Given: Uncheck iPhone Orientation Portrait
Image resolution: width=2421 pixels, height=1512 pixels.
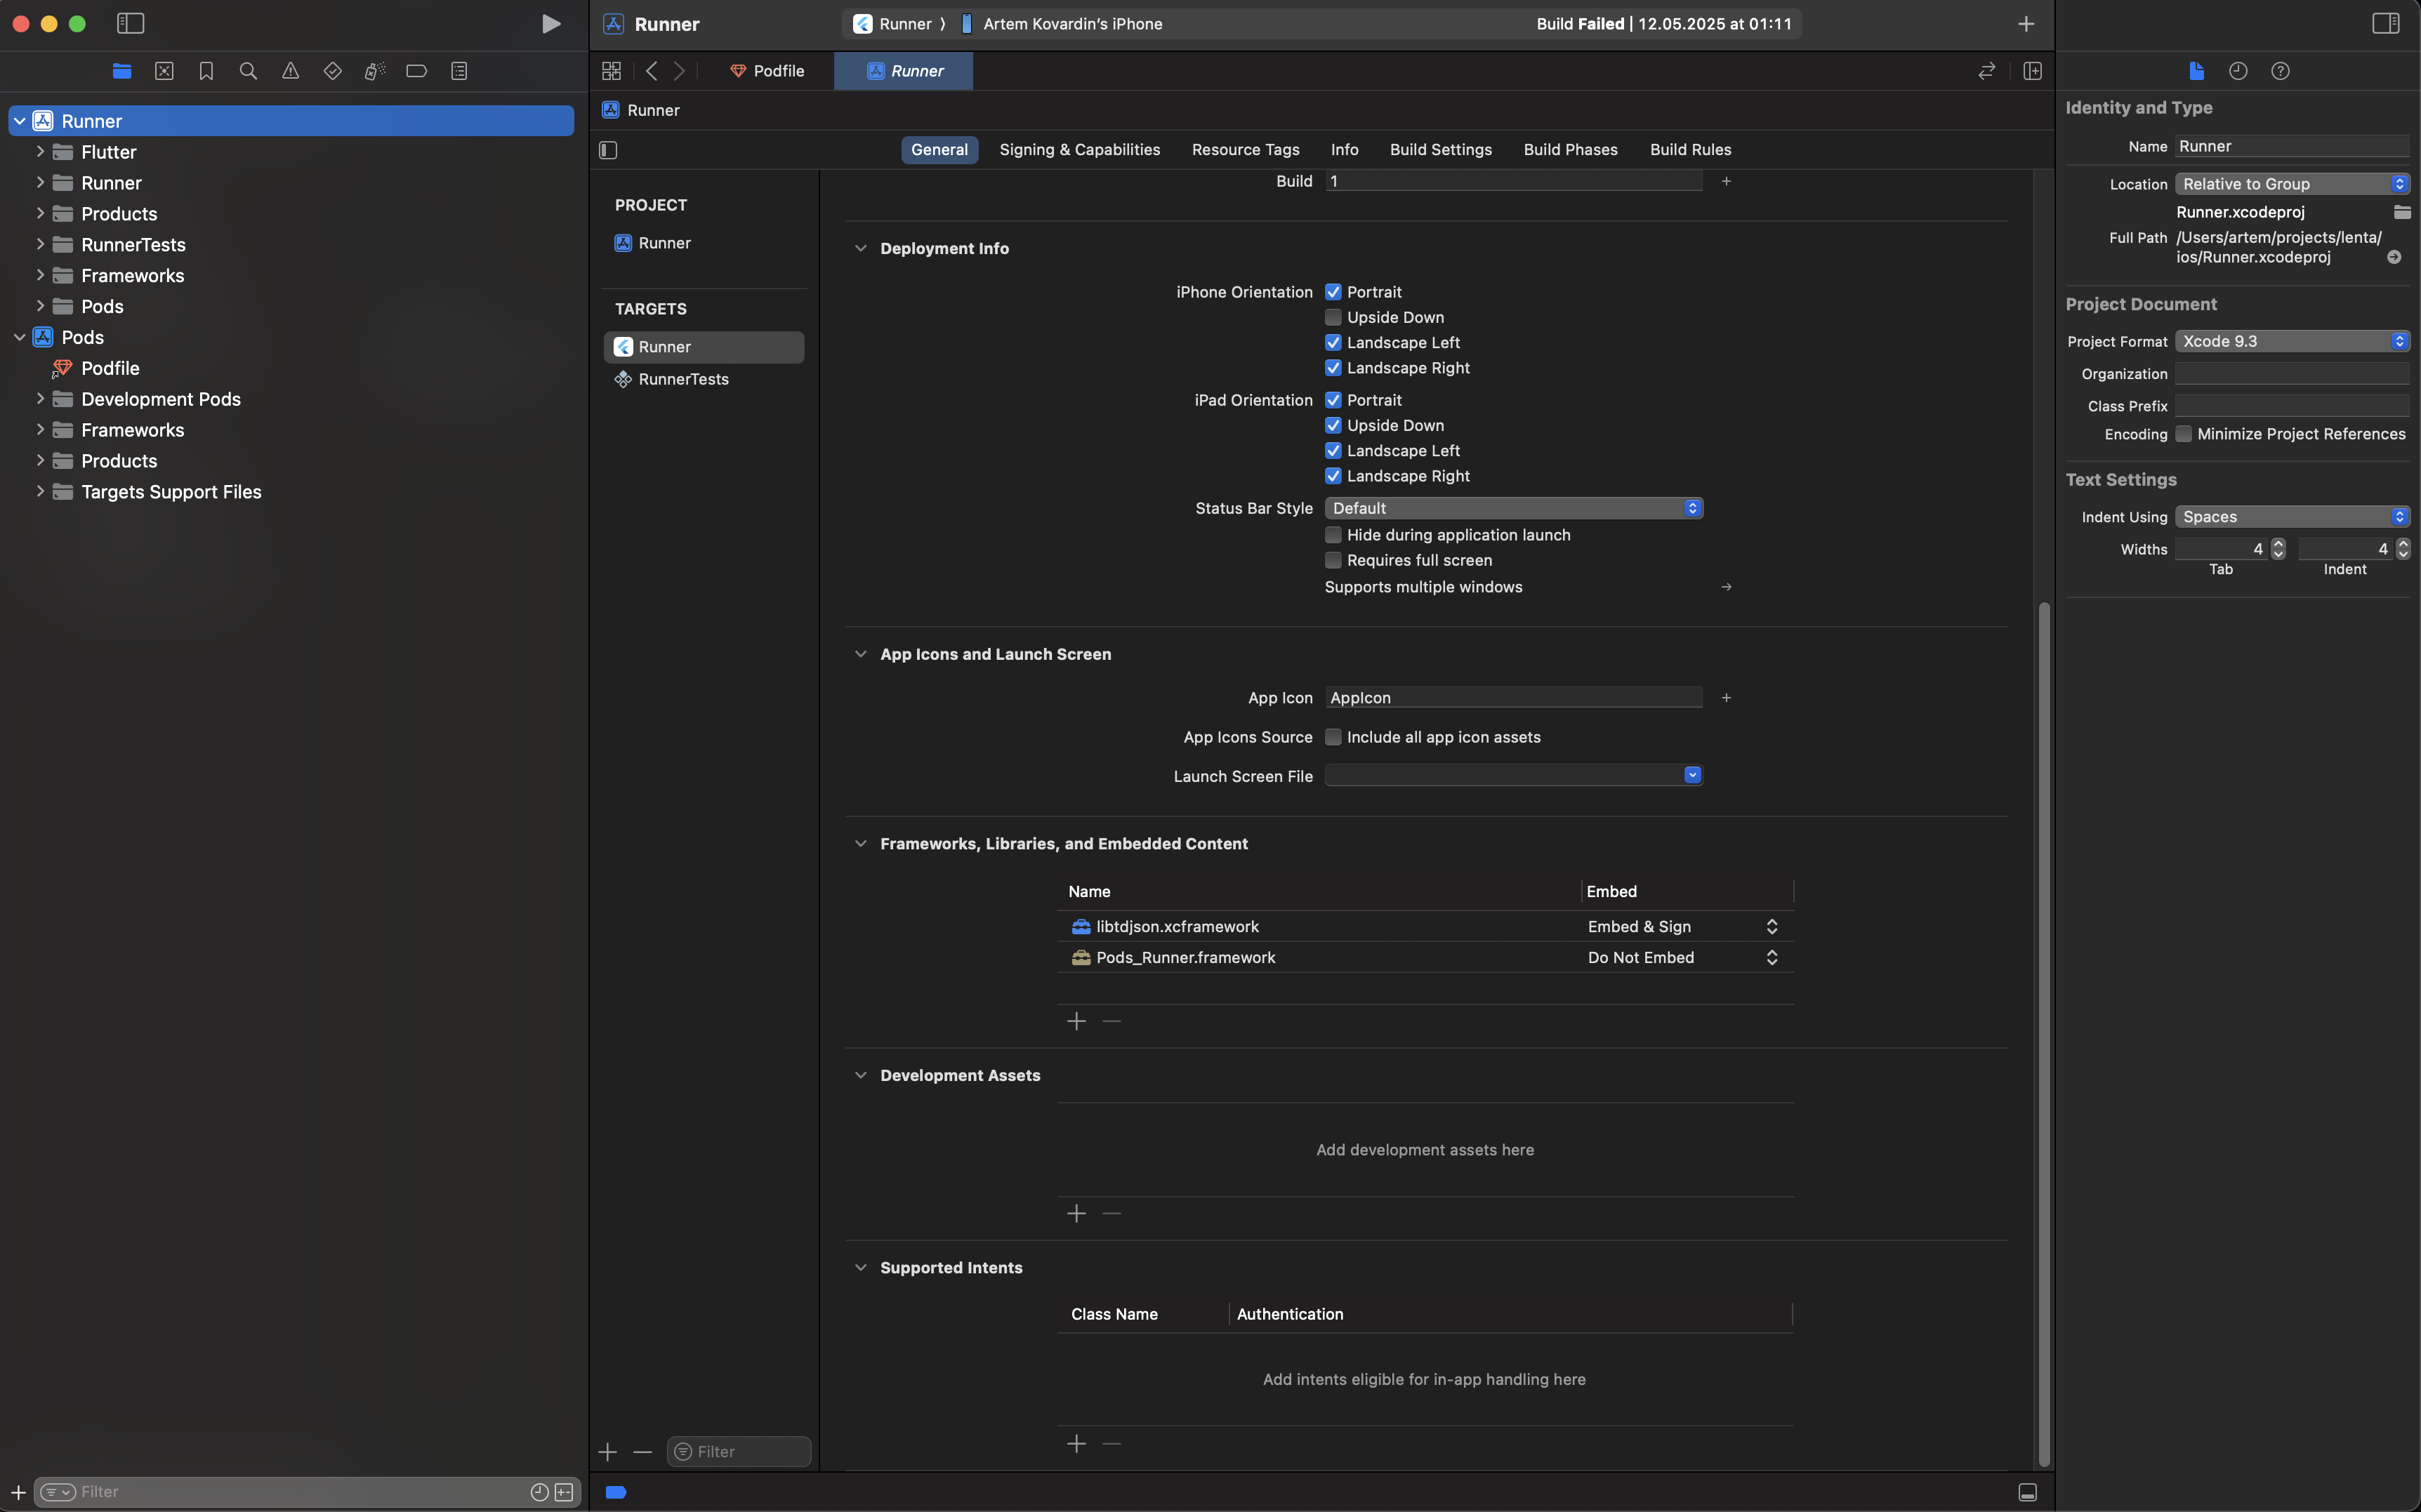Looking at the screenshot, I should pos(1333,292).
